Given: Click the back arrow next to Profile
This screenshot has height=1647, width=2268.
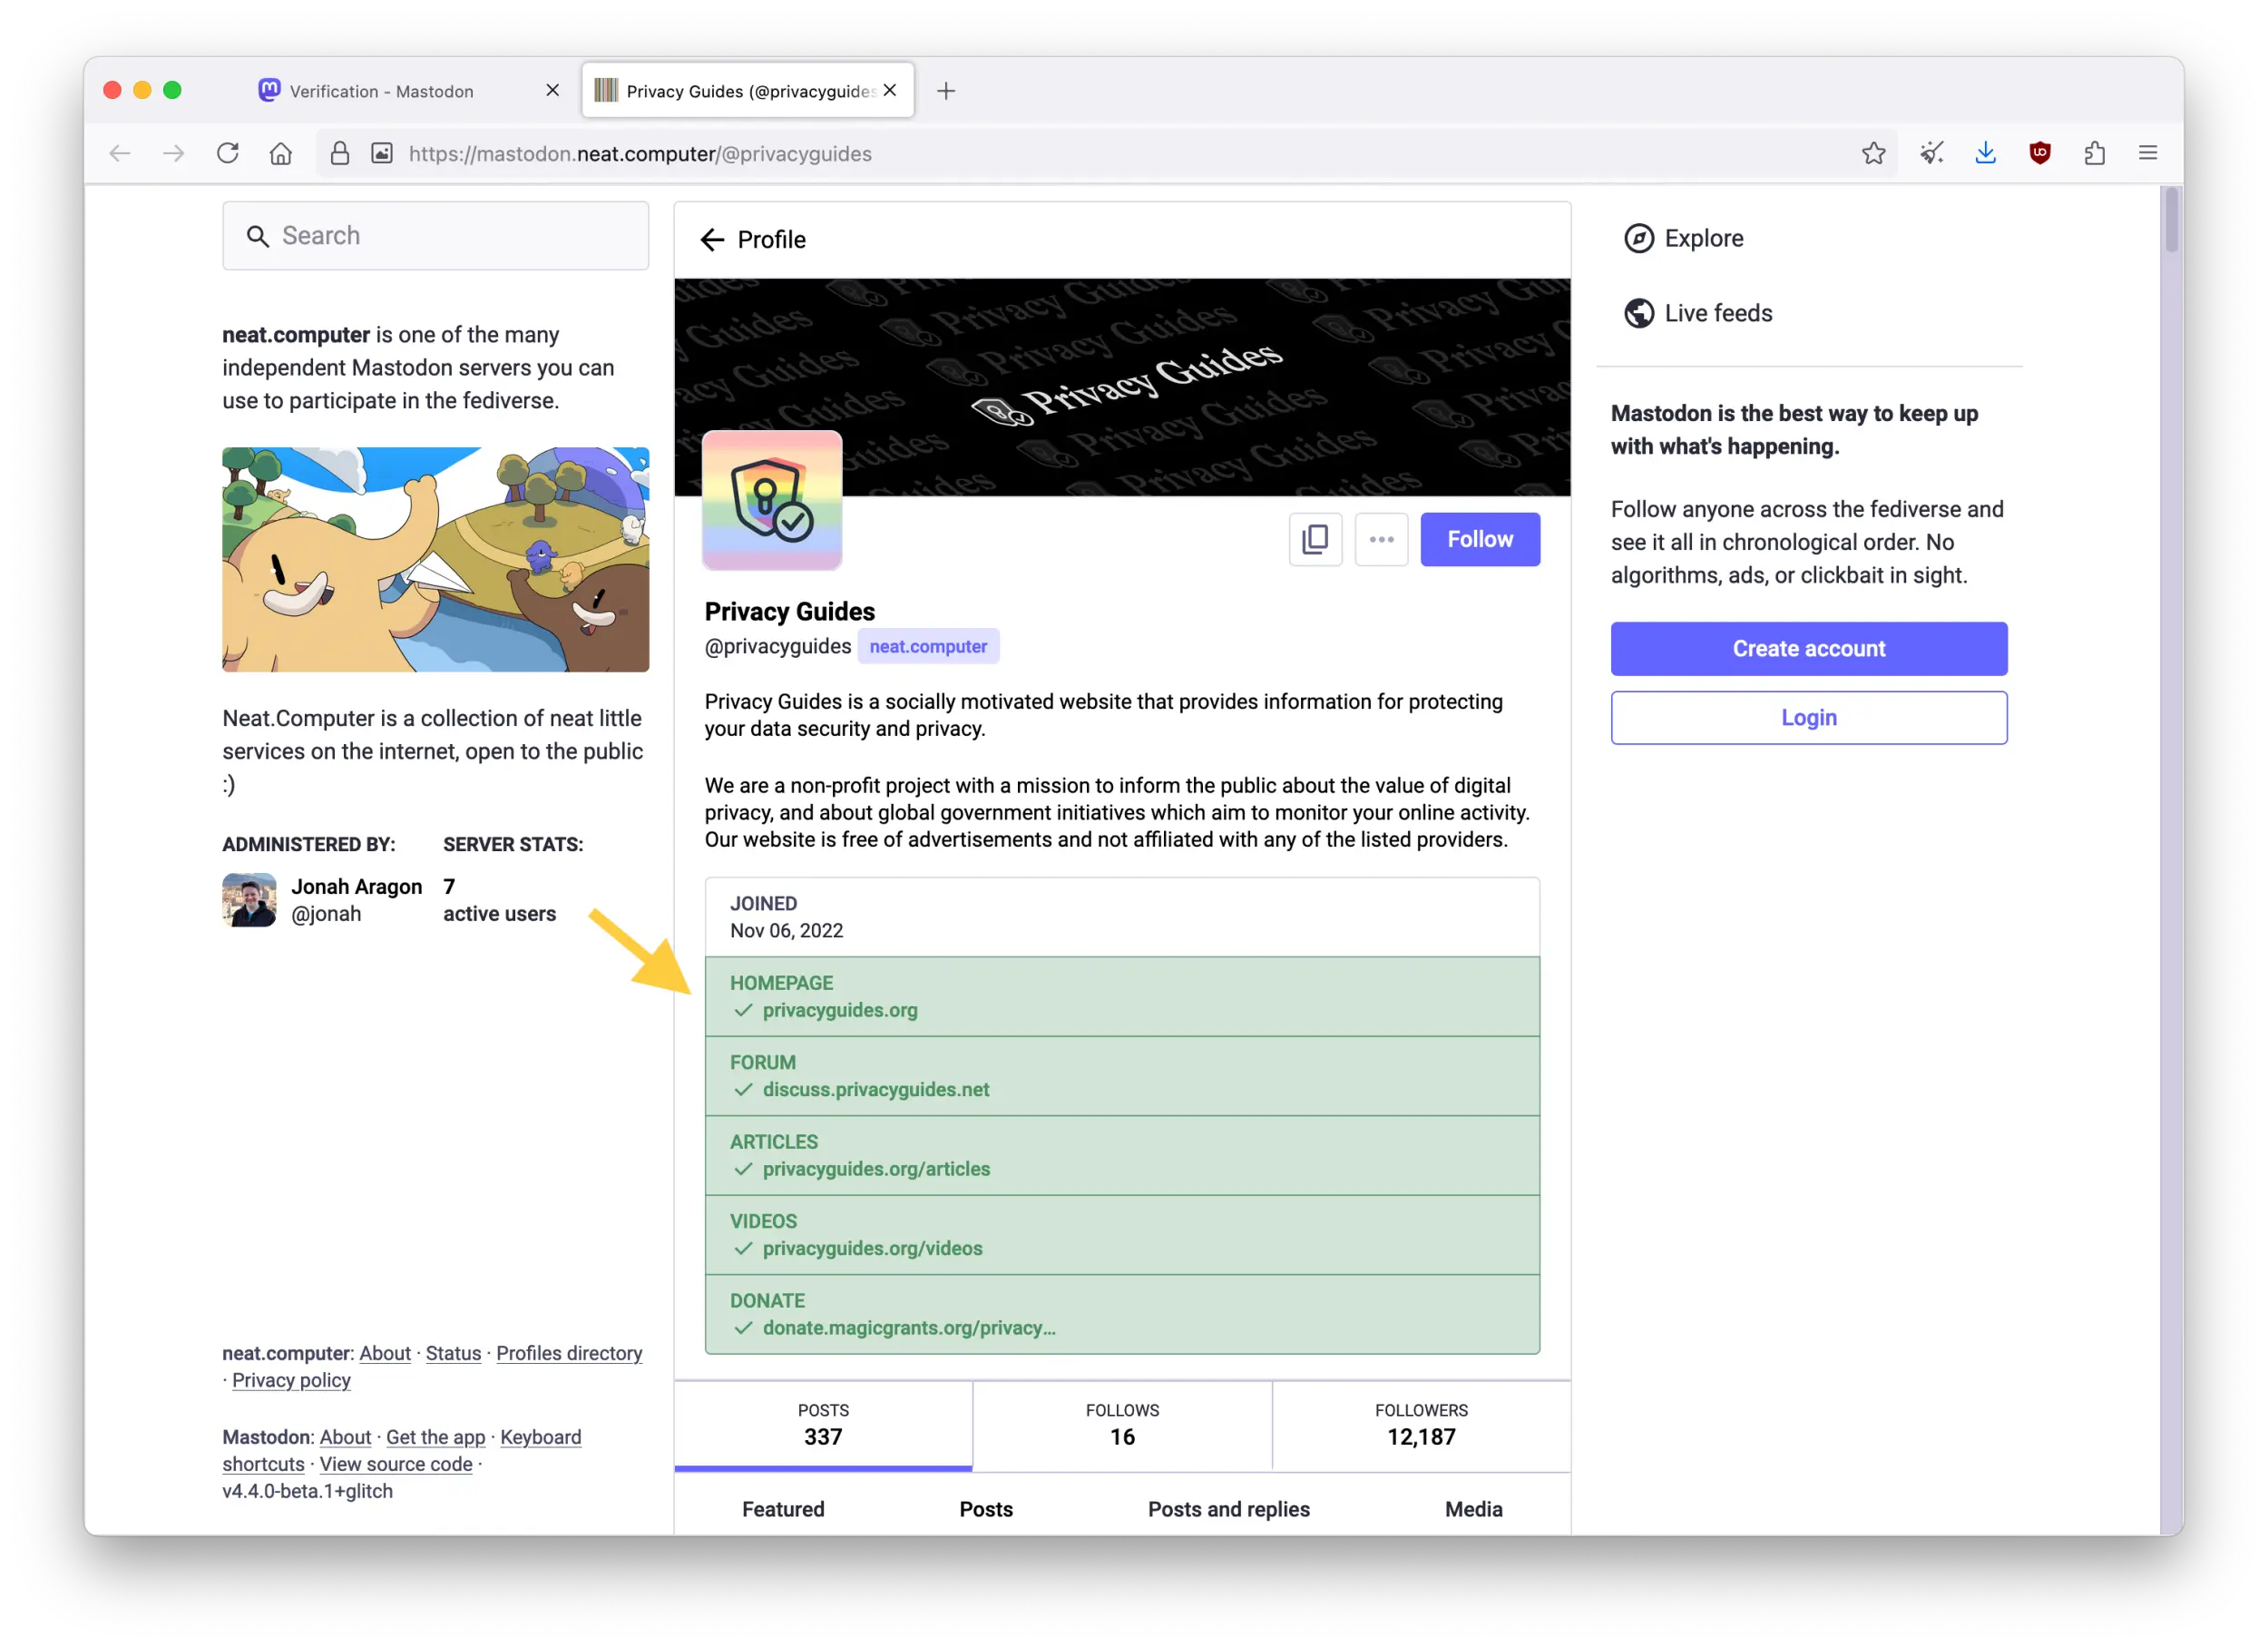Looking at the screenshot, I should [711, 239].
